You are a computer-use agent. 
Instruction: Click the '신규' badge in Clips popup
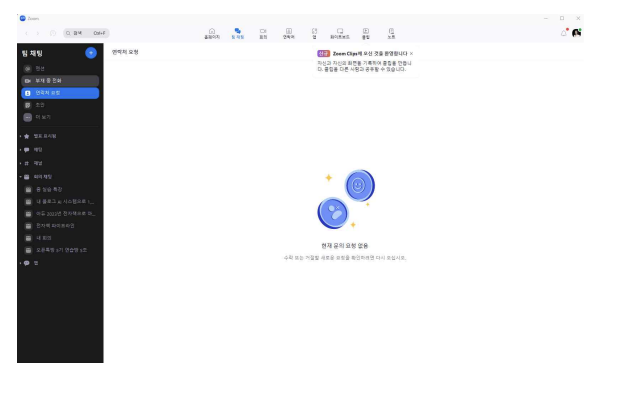[x=323, y=54]
